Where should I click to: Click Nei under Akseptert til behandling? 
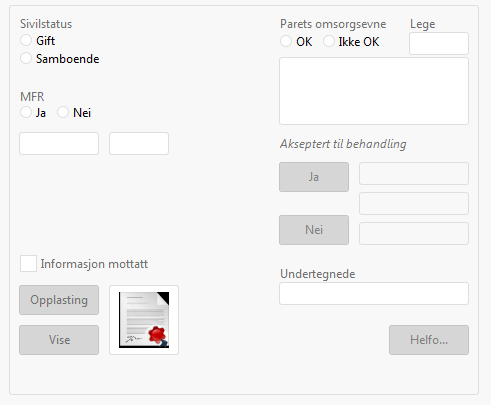click(314, 230)
